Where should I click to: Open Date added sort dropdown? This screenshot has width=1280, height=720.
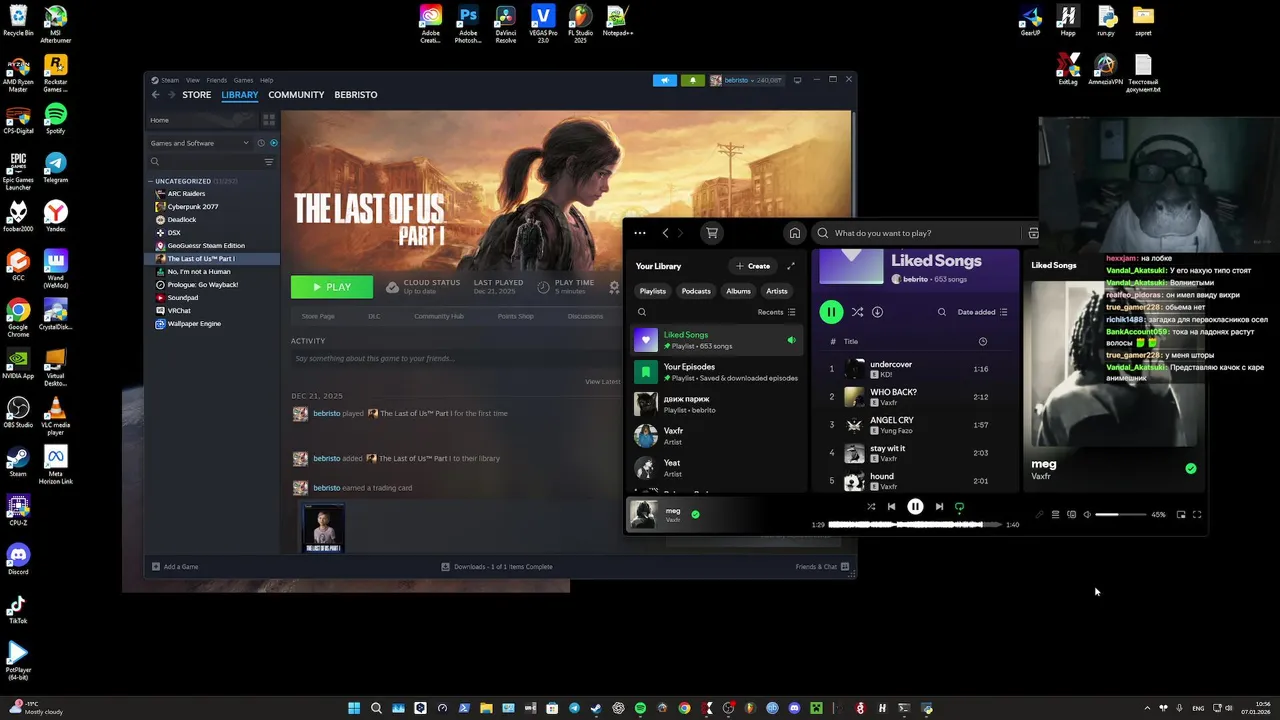click(x=983, y=312)
